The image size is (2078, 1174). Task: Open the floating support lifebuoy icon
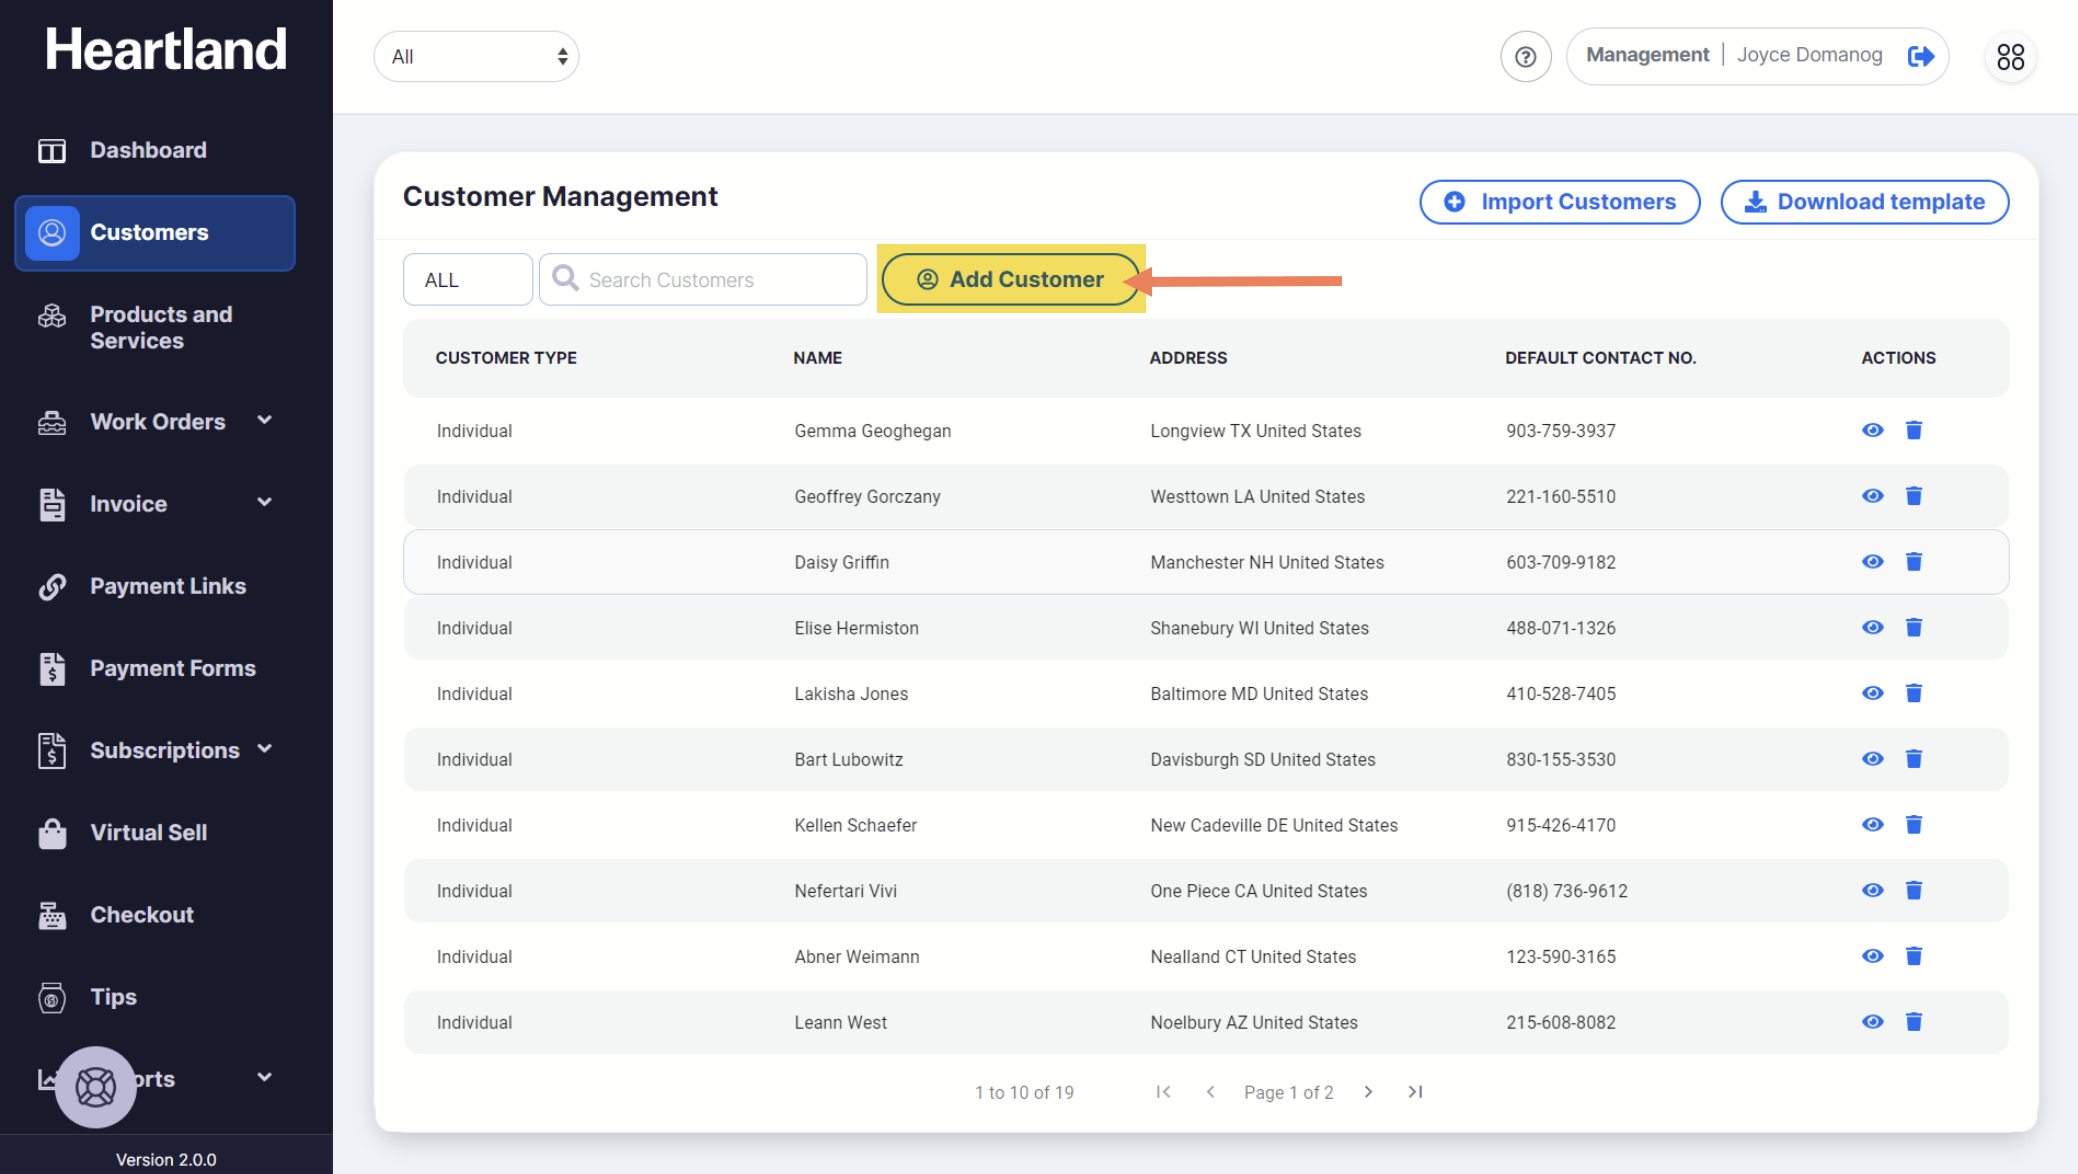[x=96, y=1086]
